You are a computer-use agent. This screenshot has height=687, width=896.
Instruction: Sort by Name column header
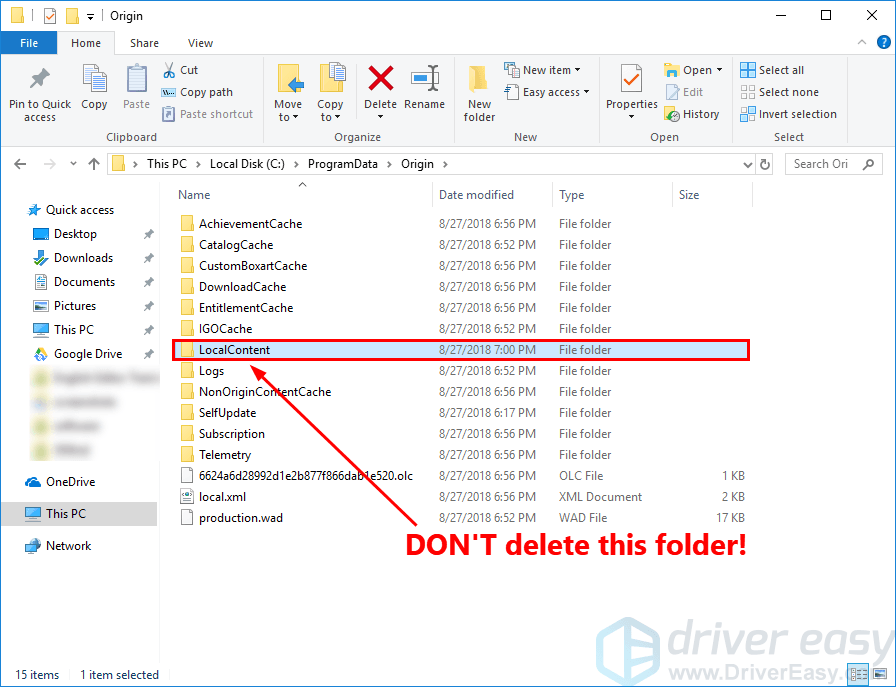coord(194,195)
